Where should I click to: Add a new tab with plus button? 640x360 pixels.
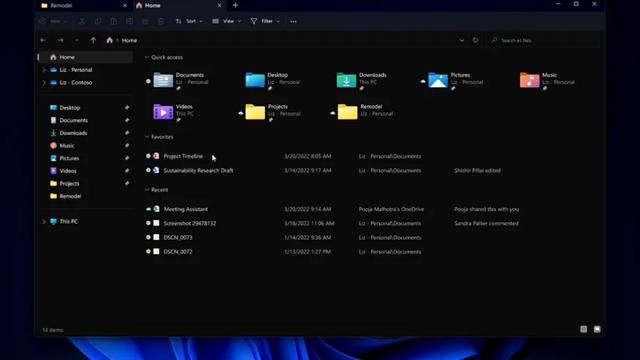(236, 5)
